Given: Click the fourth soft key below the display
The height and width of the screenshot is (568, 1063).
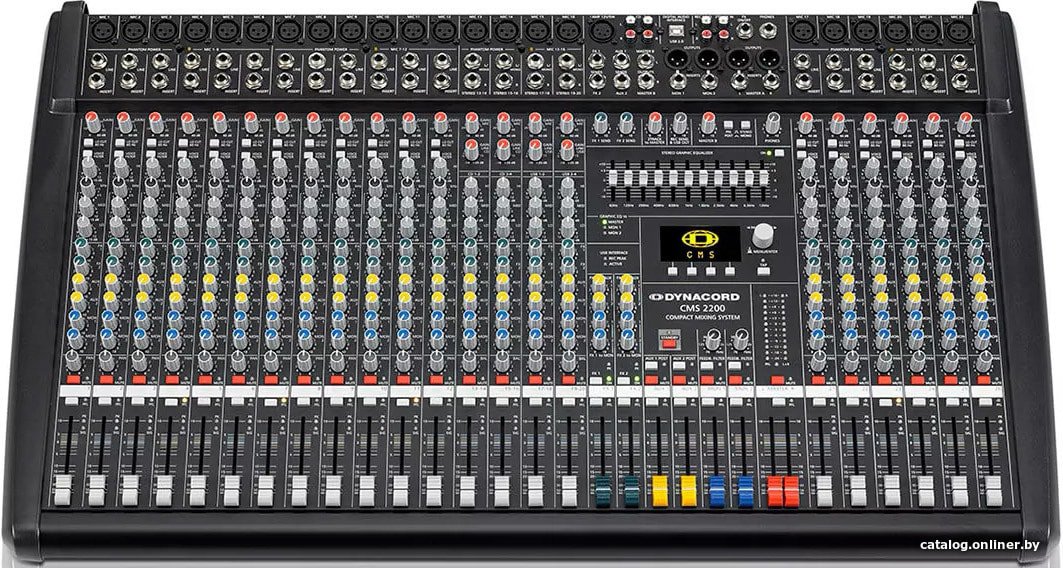Looking at the screenshot, I should 729,271.
